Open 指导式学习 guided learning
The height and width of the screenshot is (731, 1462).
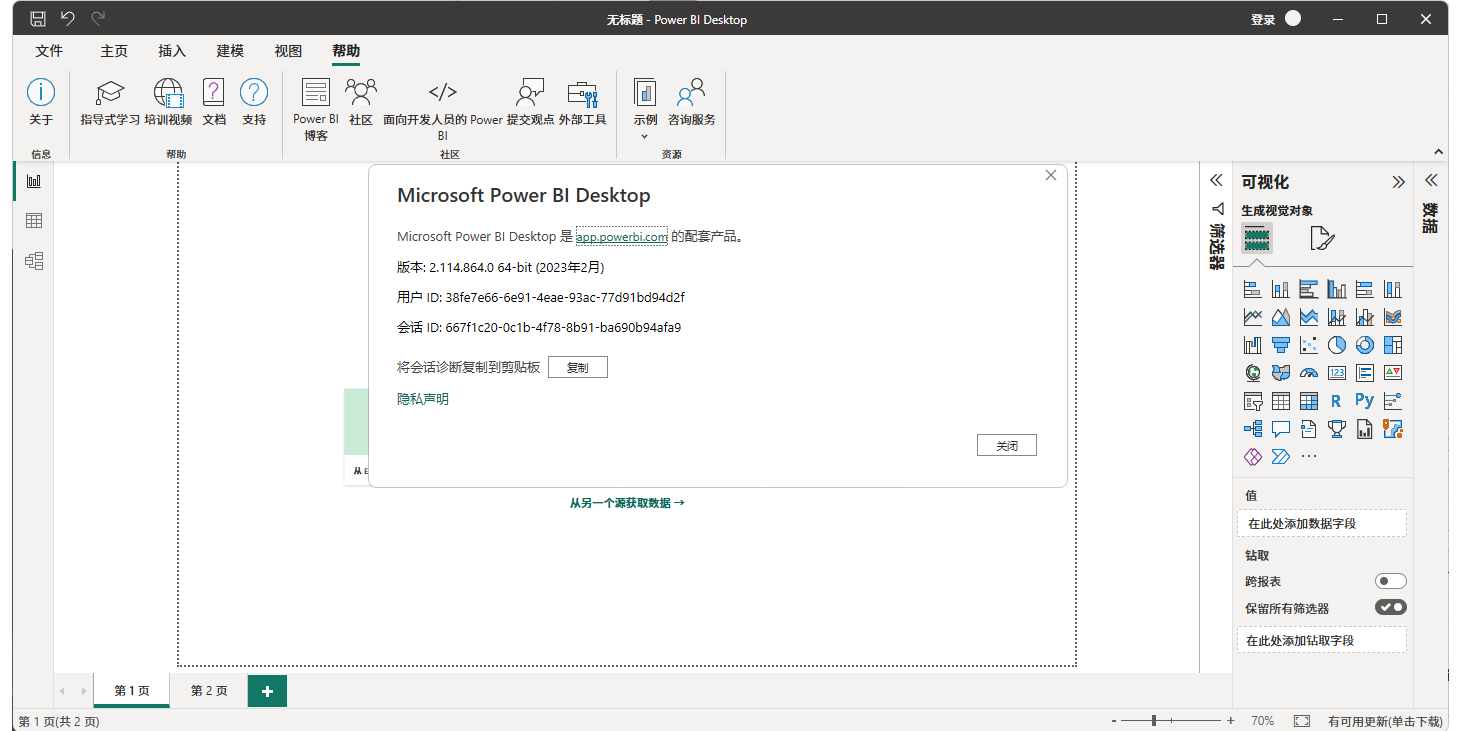click(x=110, y=94)
